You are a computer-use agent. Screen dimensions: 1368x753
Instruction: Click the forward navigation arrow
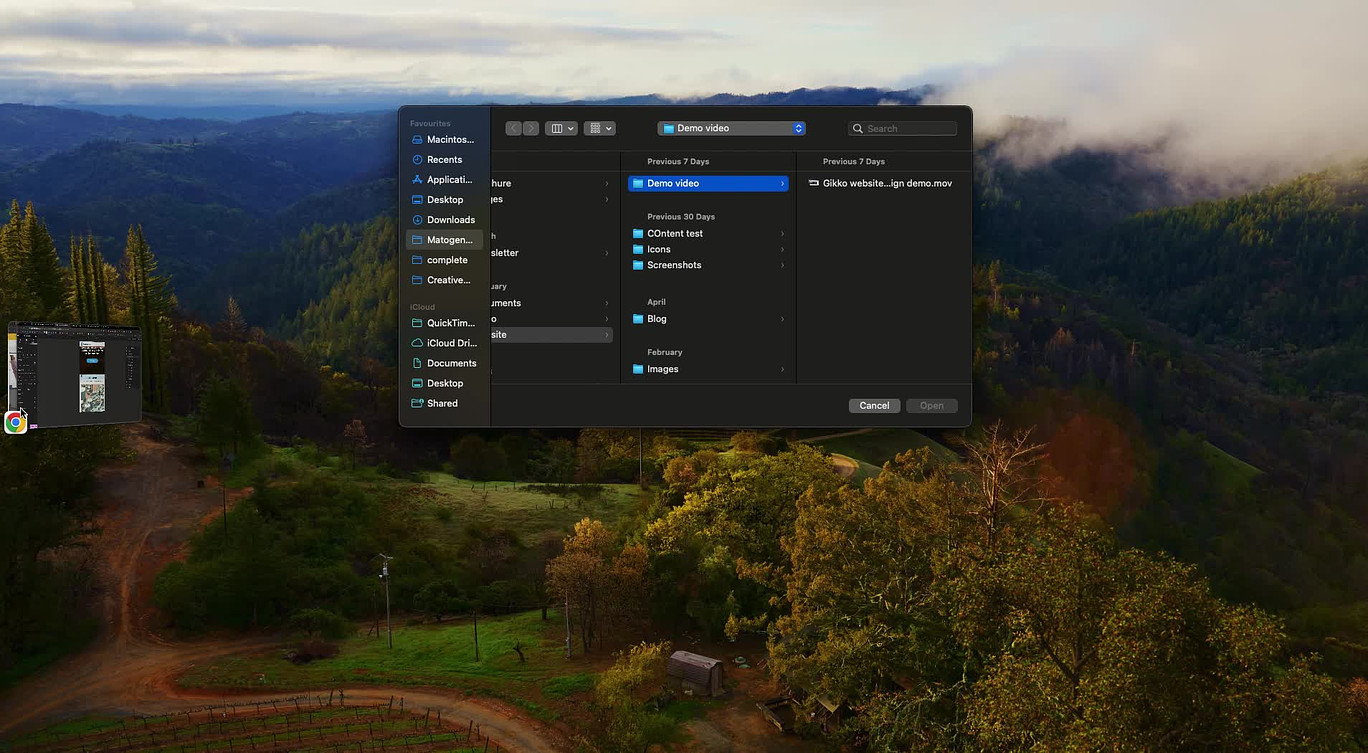(x=531, y=128)
